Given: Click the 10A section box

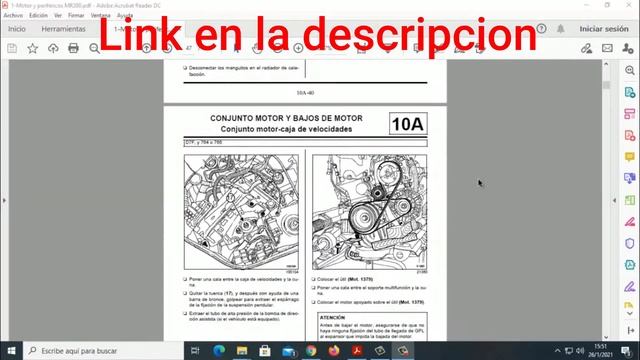Looking at the screenshot, I should tap(408, 124).
